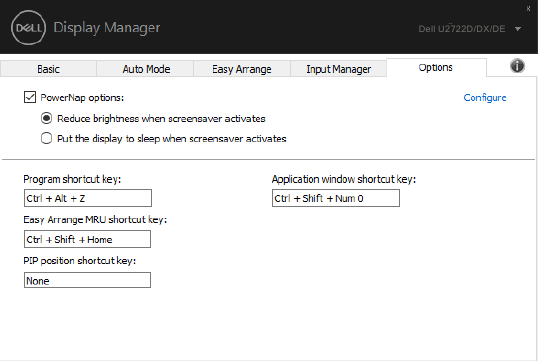Click the Dell U2722D/DX/DE monitor name

click(462, 29)
